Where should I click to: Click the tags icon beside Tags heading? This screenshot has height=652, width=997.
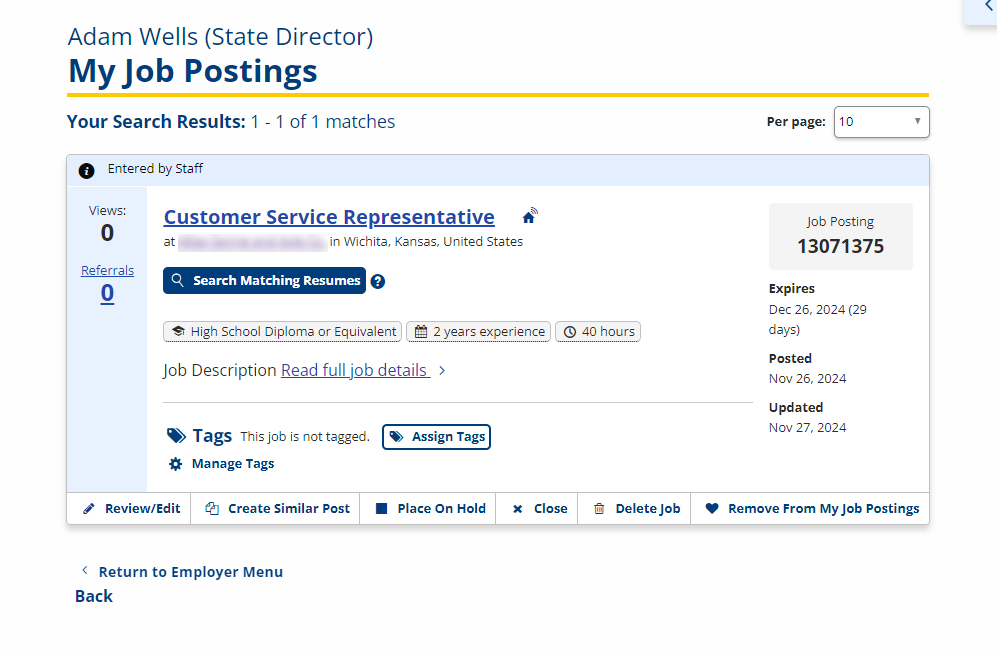tap(176, 436)
